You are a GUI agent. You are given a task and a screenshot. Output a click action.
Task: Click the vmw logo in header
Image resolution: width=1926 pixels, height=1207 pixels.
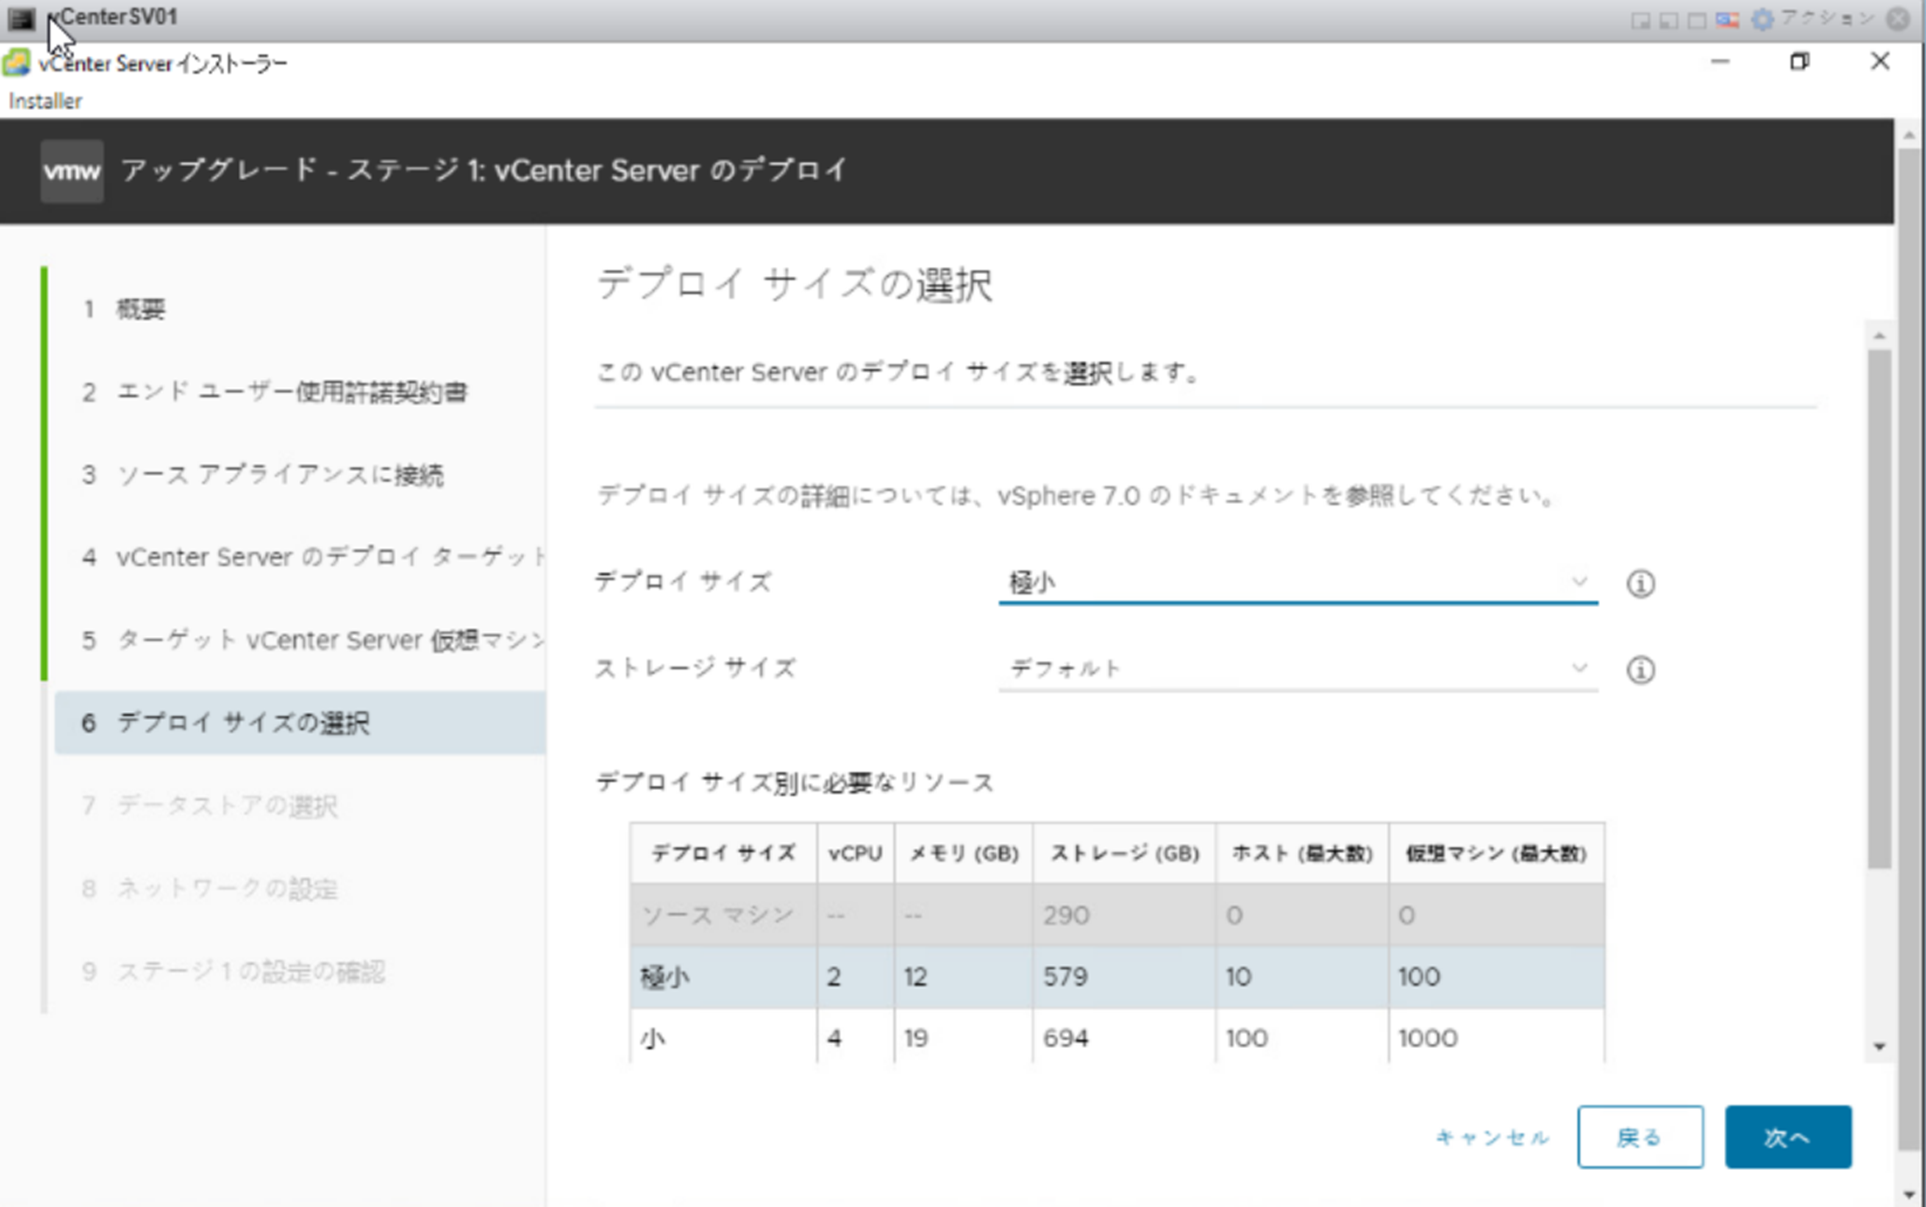pos(71,171)
